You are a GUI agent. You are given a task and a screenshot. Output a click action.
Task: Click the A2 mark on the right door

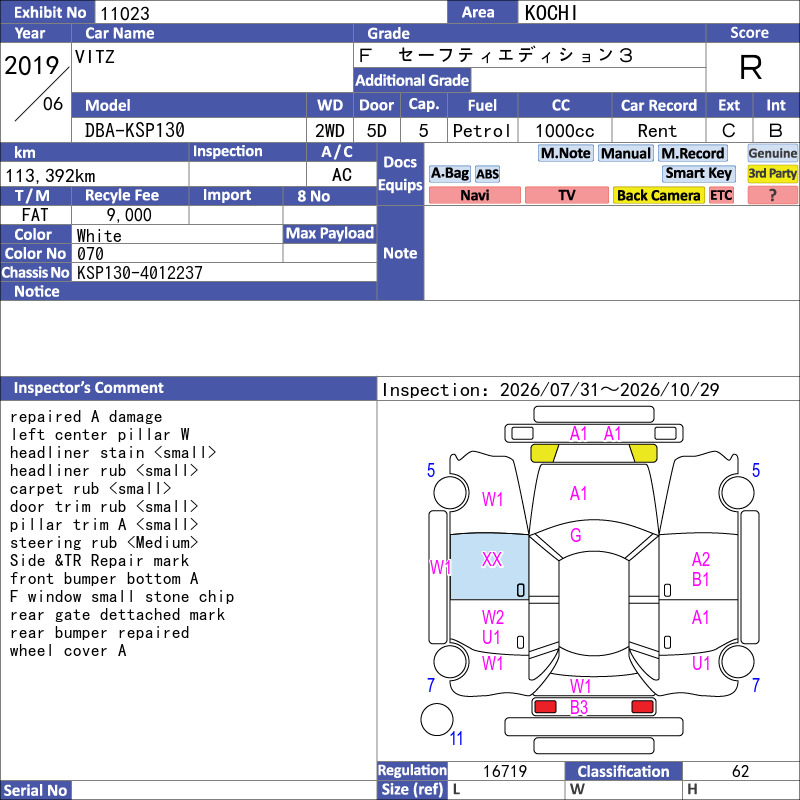pos(701,560)
